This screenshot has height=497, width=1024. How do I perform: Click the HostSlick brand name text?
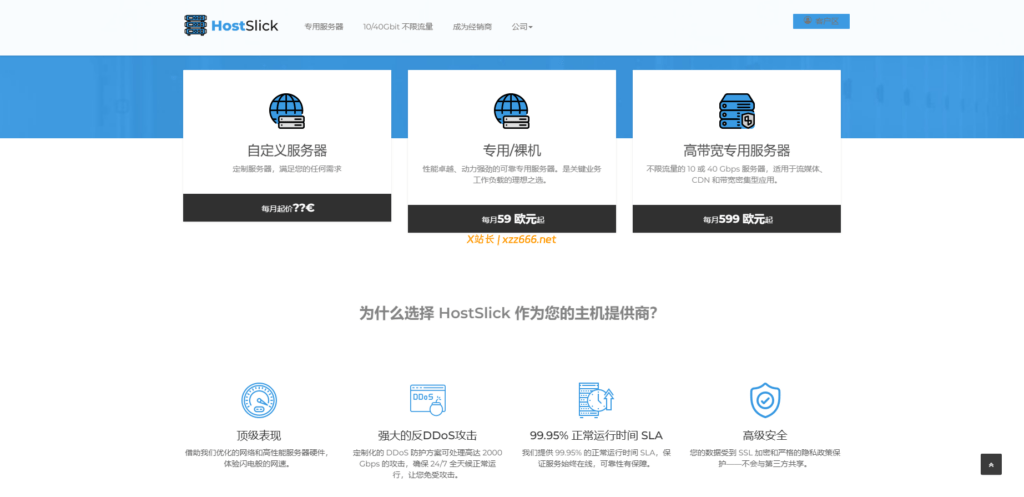point(244,26)
